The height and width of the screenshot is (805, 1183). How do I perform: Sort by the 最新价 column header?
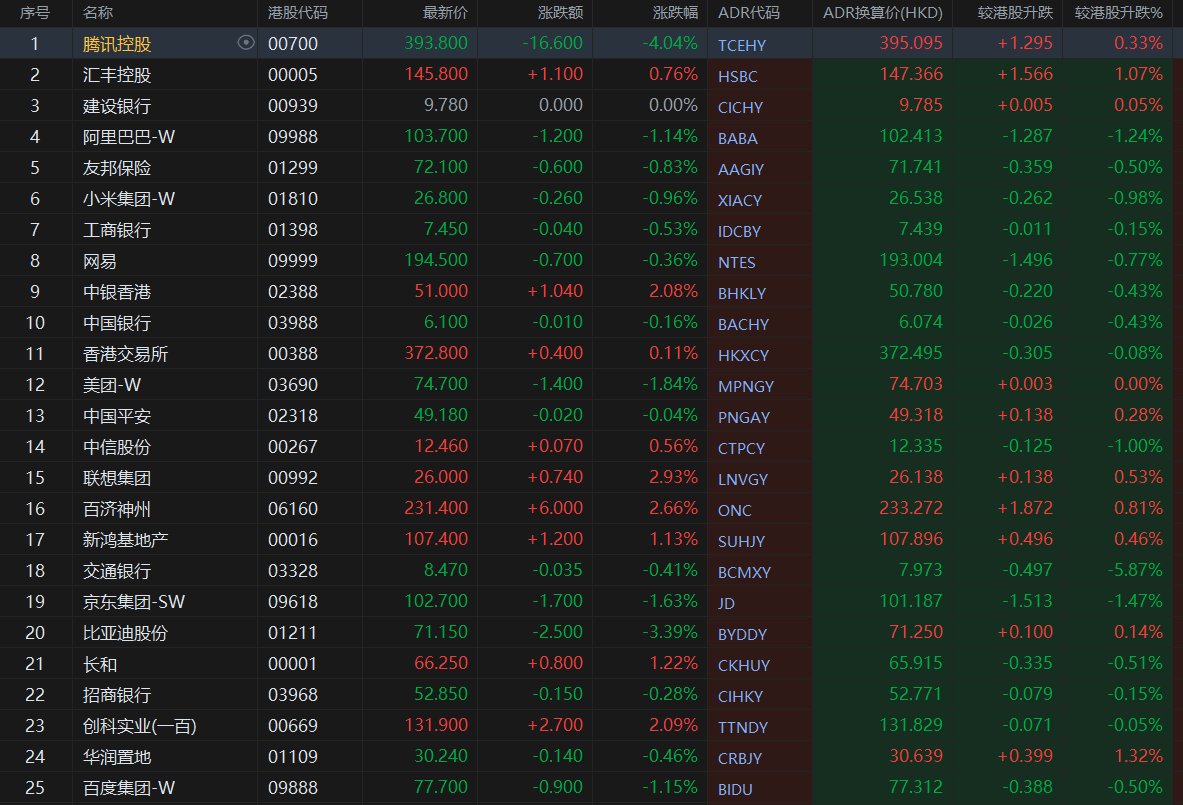(x=445, y=13)
